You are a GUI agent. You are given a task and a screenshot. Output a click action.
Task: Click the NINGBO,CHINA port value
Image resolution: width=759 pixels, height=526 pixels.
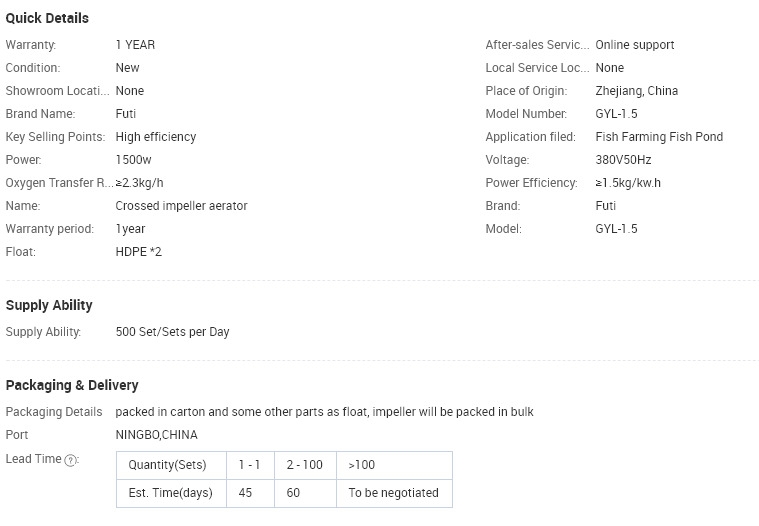click(156, 435)
